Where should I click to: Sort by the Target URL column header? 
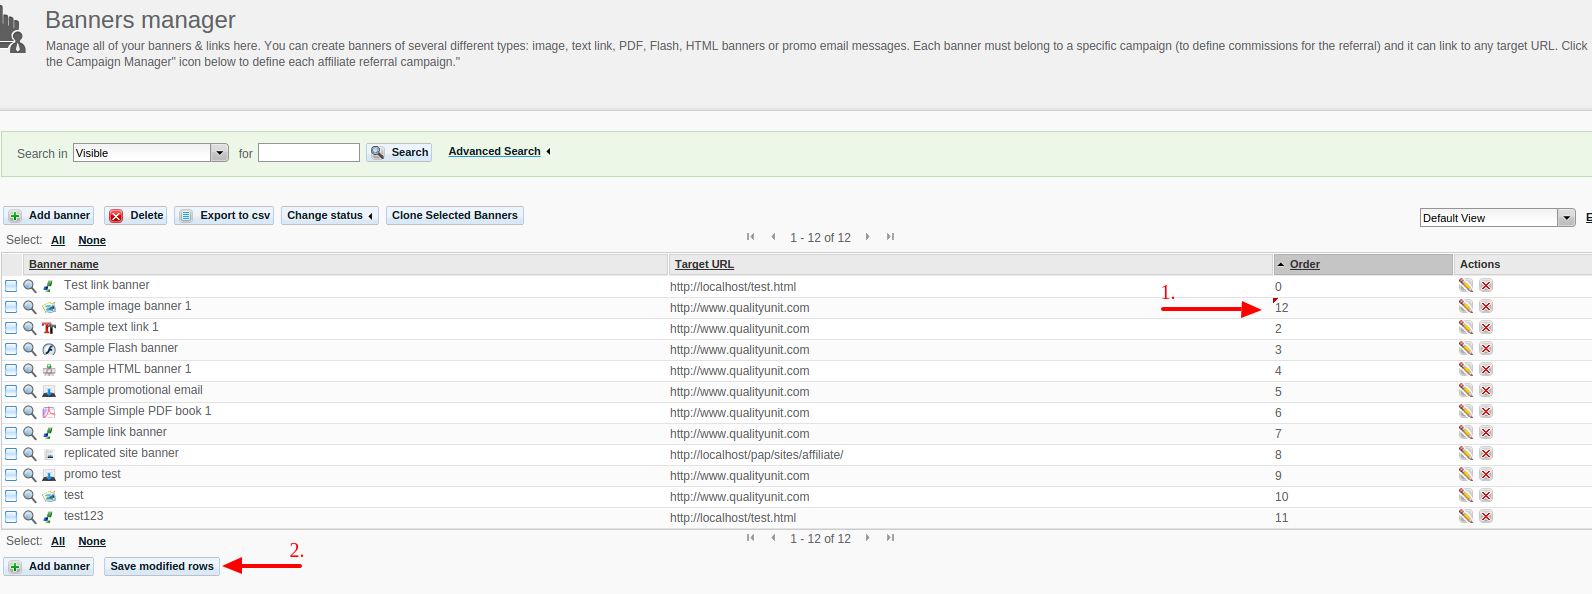[x=704, y=264]
